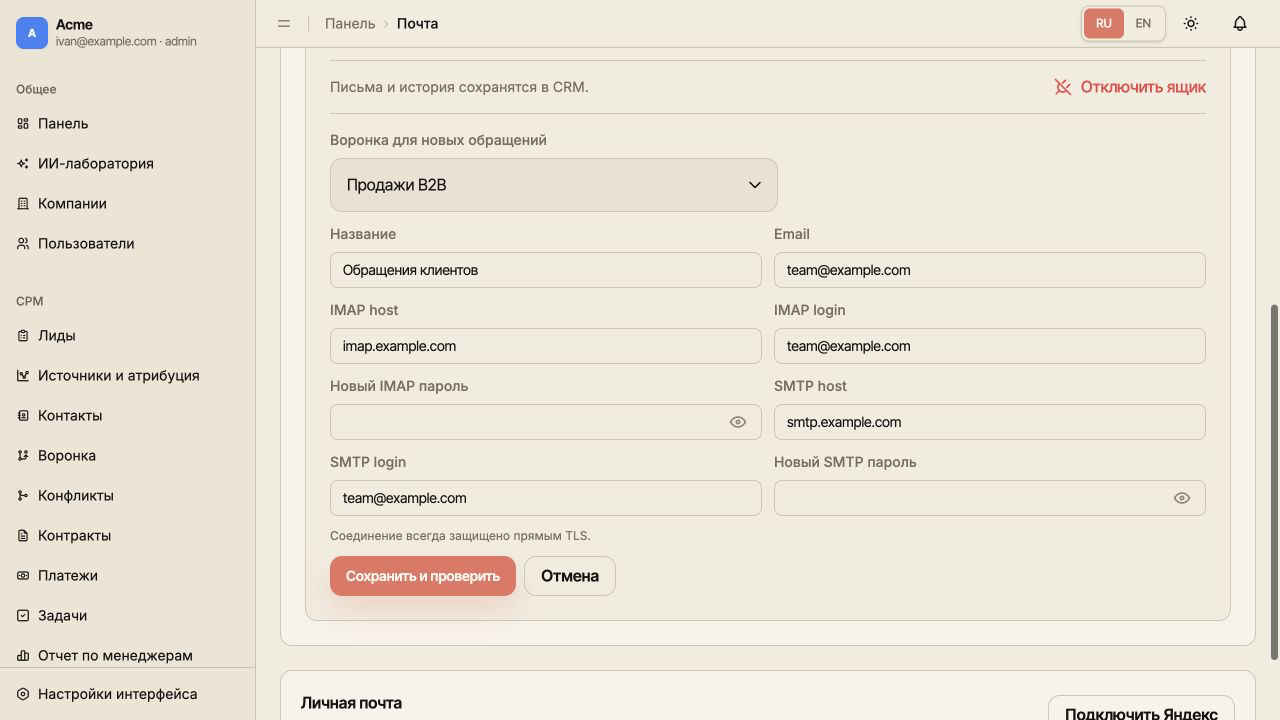1280x720 pixels.
Task: Click the Личная почта heading
Action: pyautogui.click(x=351, y=703)
